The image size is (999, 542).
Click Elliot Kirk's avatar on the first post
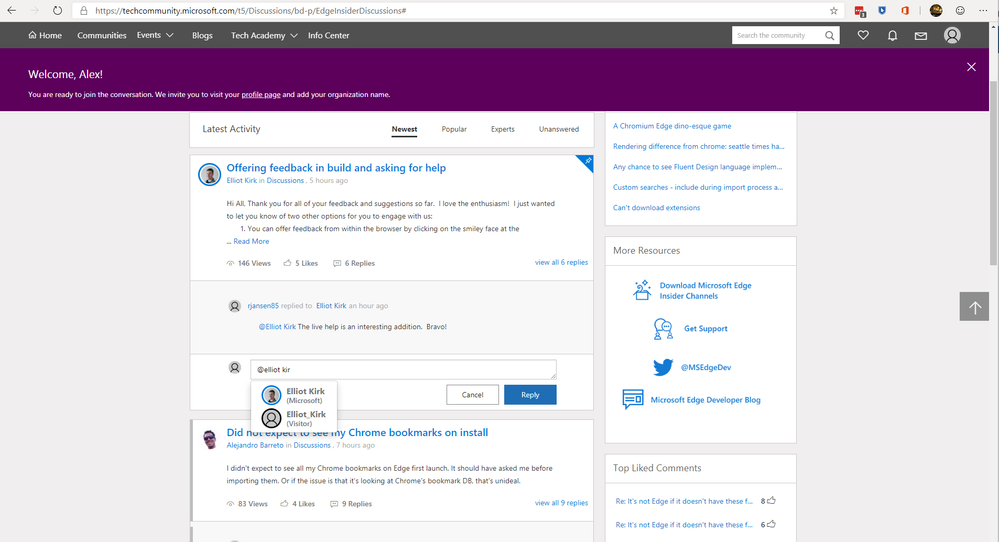pyautogui.click(x=210, y=174)
